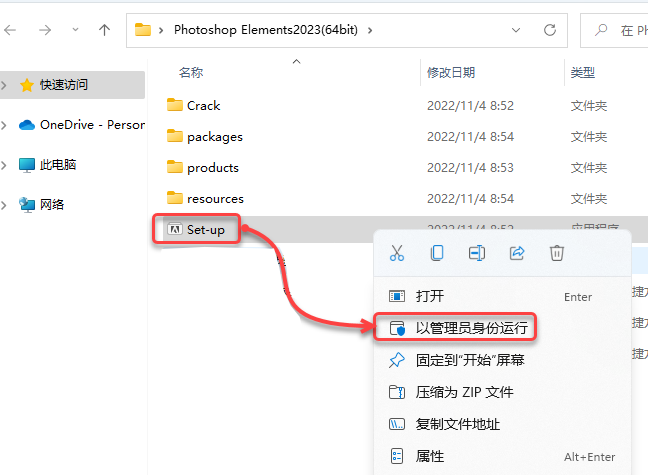
Task: Choose 压缩为 ZIP 文件 menu entry
Action: tap(502, 392)
